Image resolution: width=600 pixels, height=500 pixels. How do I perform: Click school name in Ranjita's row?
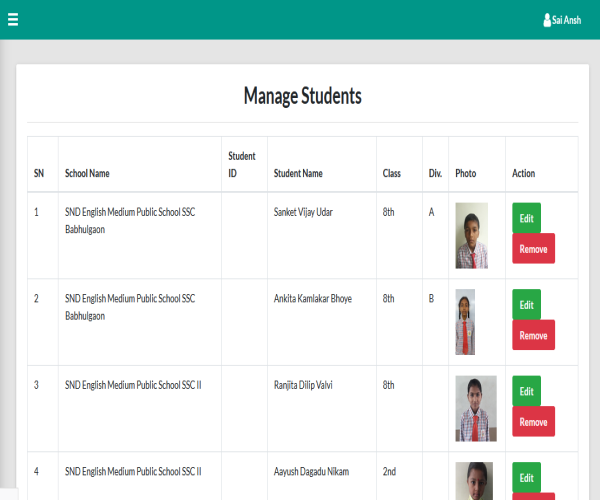click(133, 385)
